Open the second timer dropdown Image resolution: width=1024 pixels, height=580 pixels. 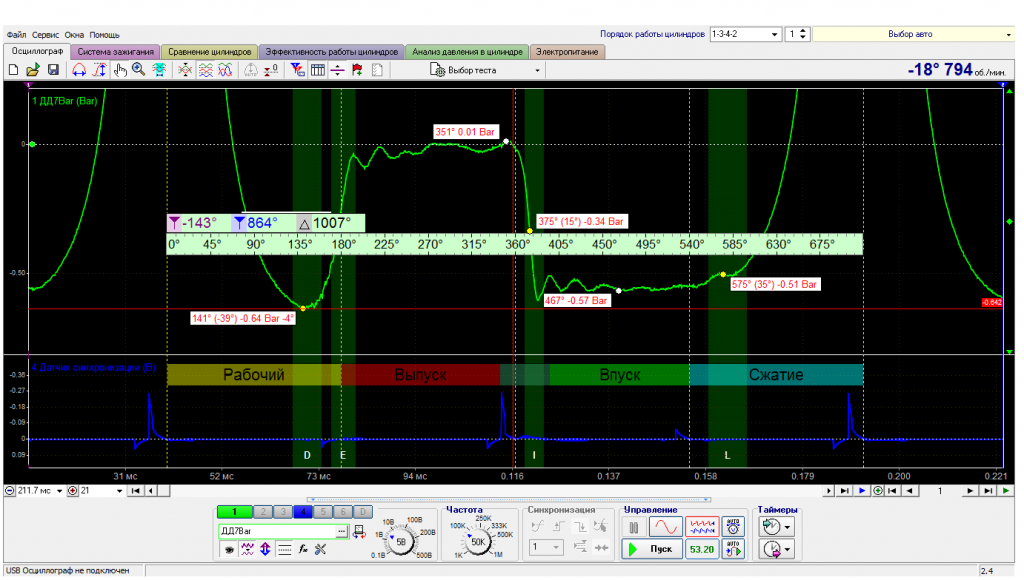click(x=776, y=549)
